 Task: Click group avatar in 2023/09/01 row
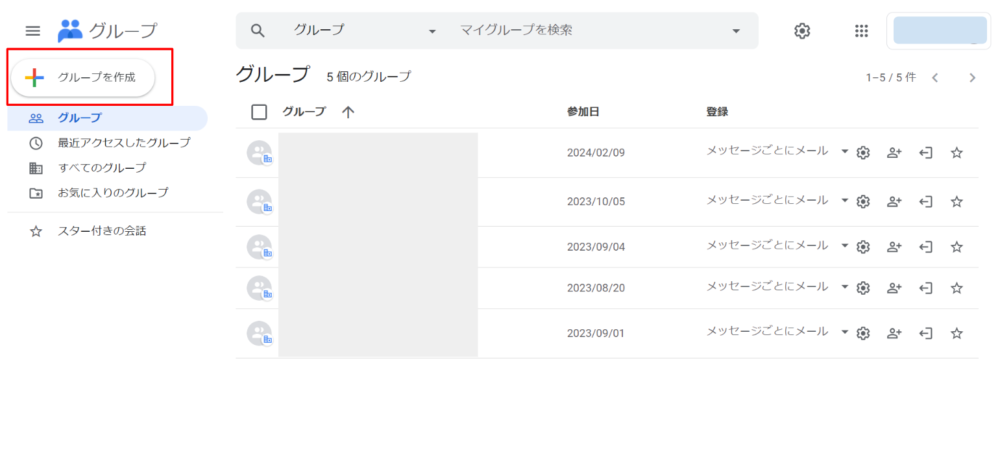point(260,333)
